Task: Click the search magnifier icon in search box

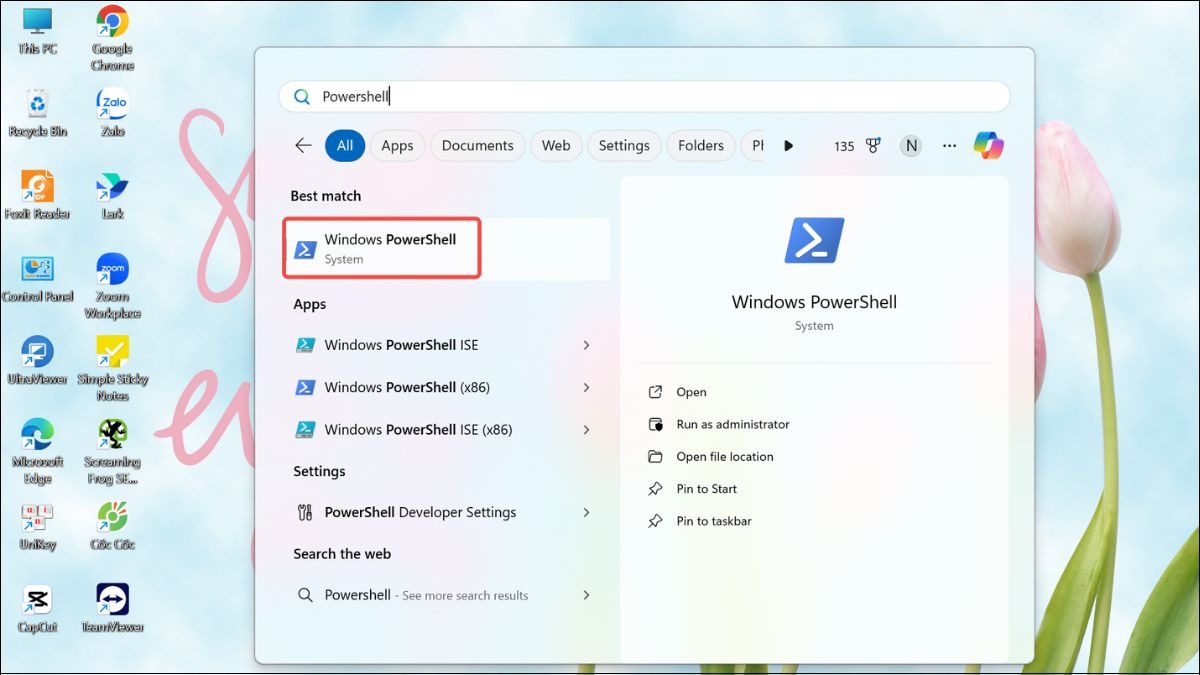Action: (301, 97)
